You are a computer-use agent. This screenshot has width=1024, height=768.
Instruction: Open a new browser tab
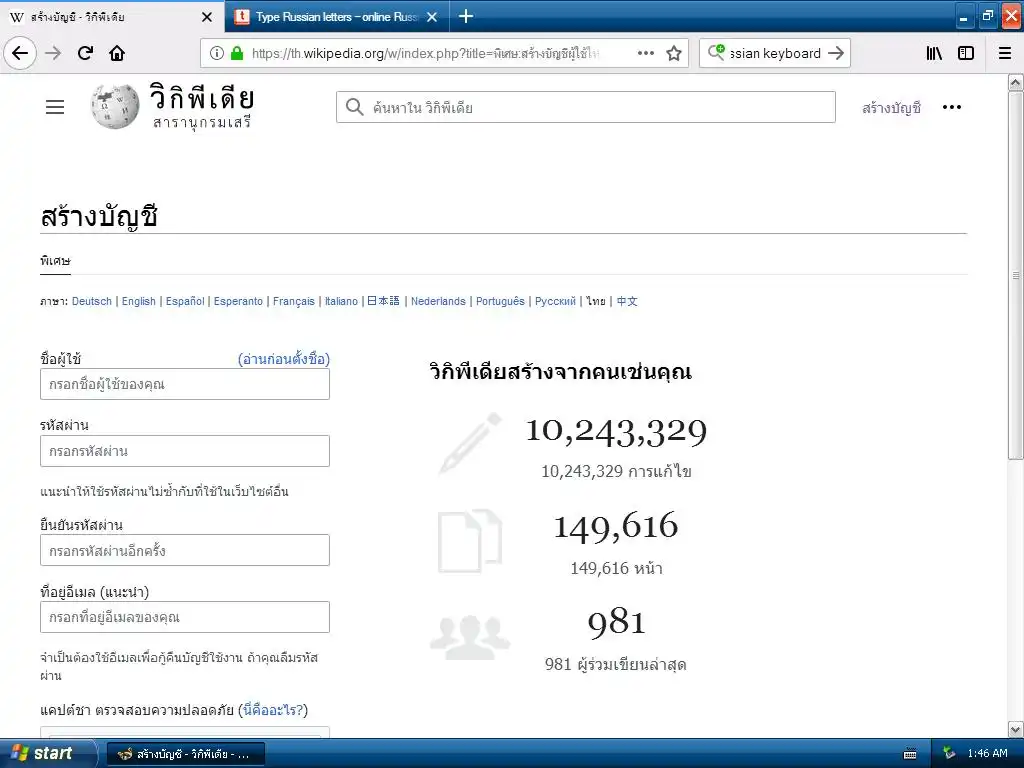466,16
